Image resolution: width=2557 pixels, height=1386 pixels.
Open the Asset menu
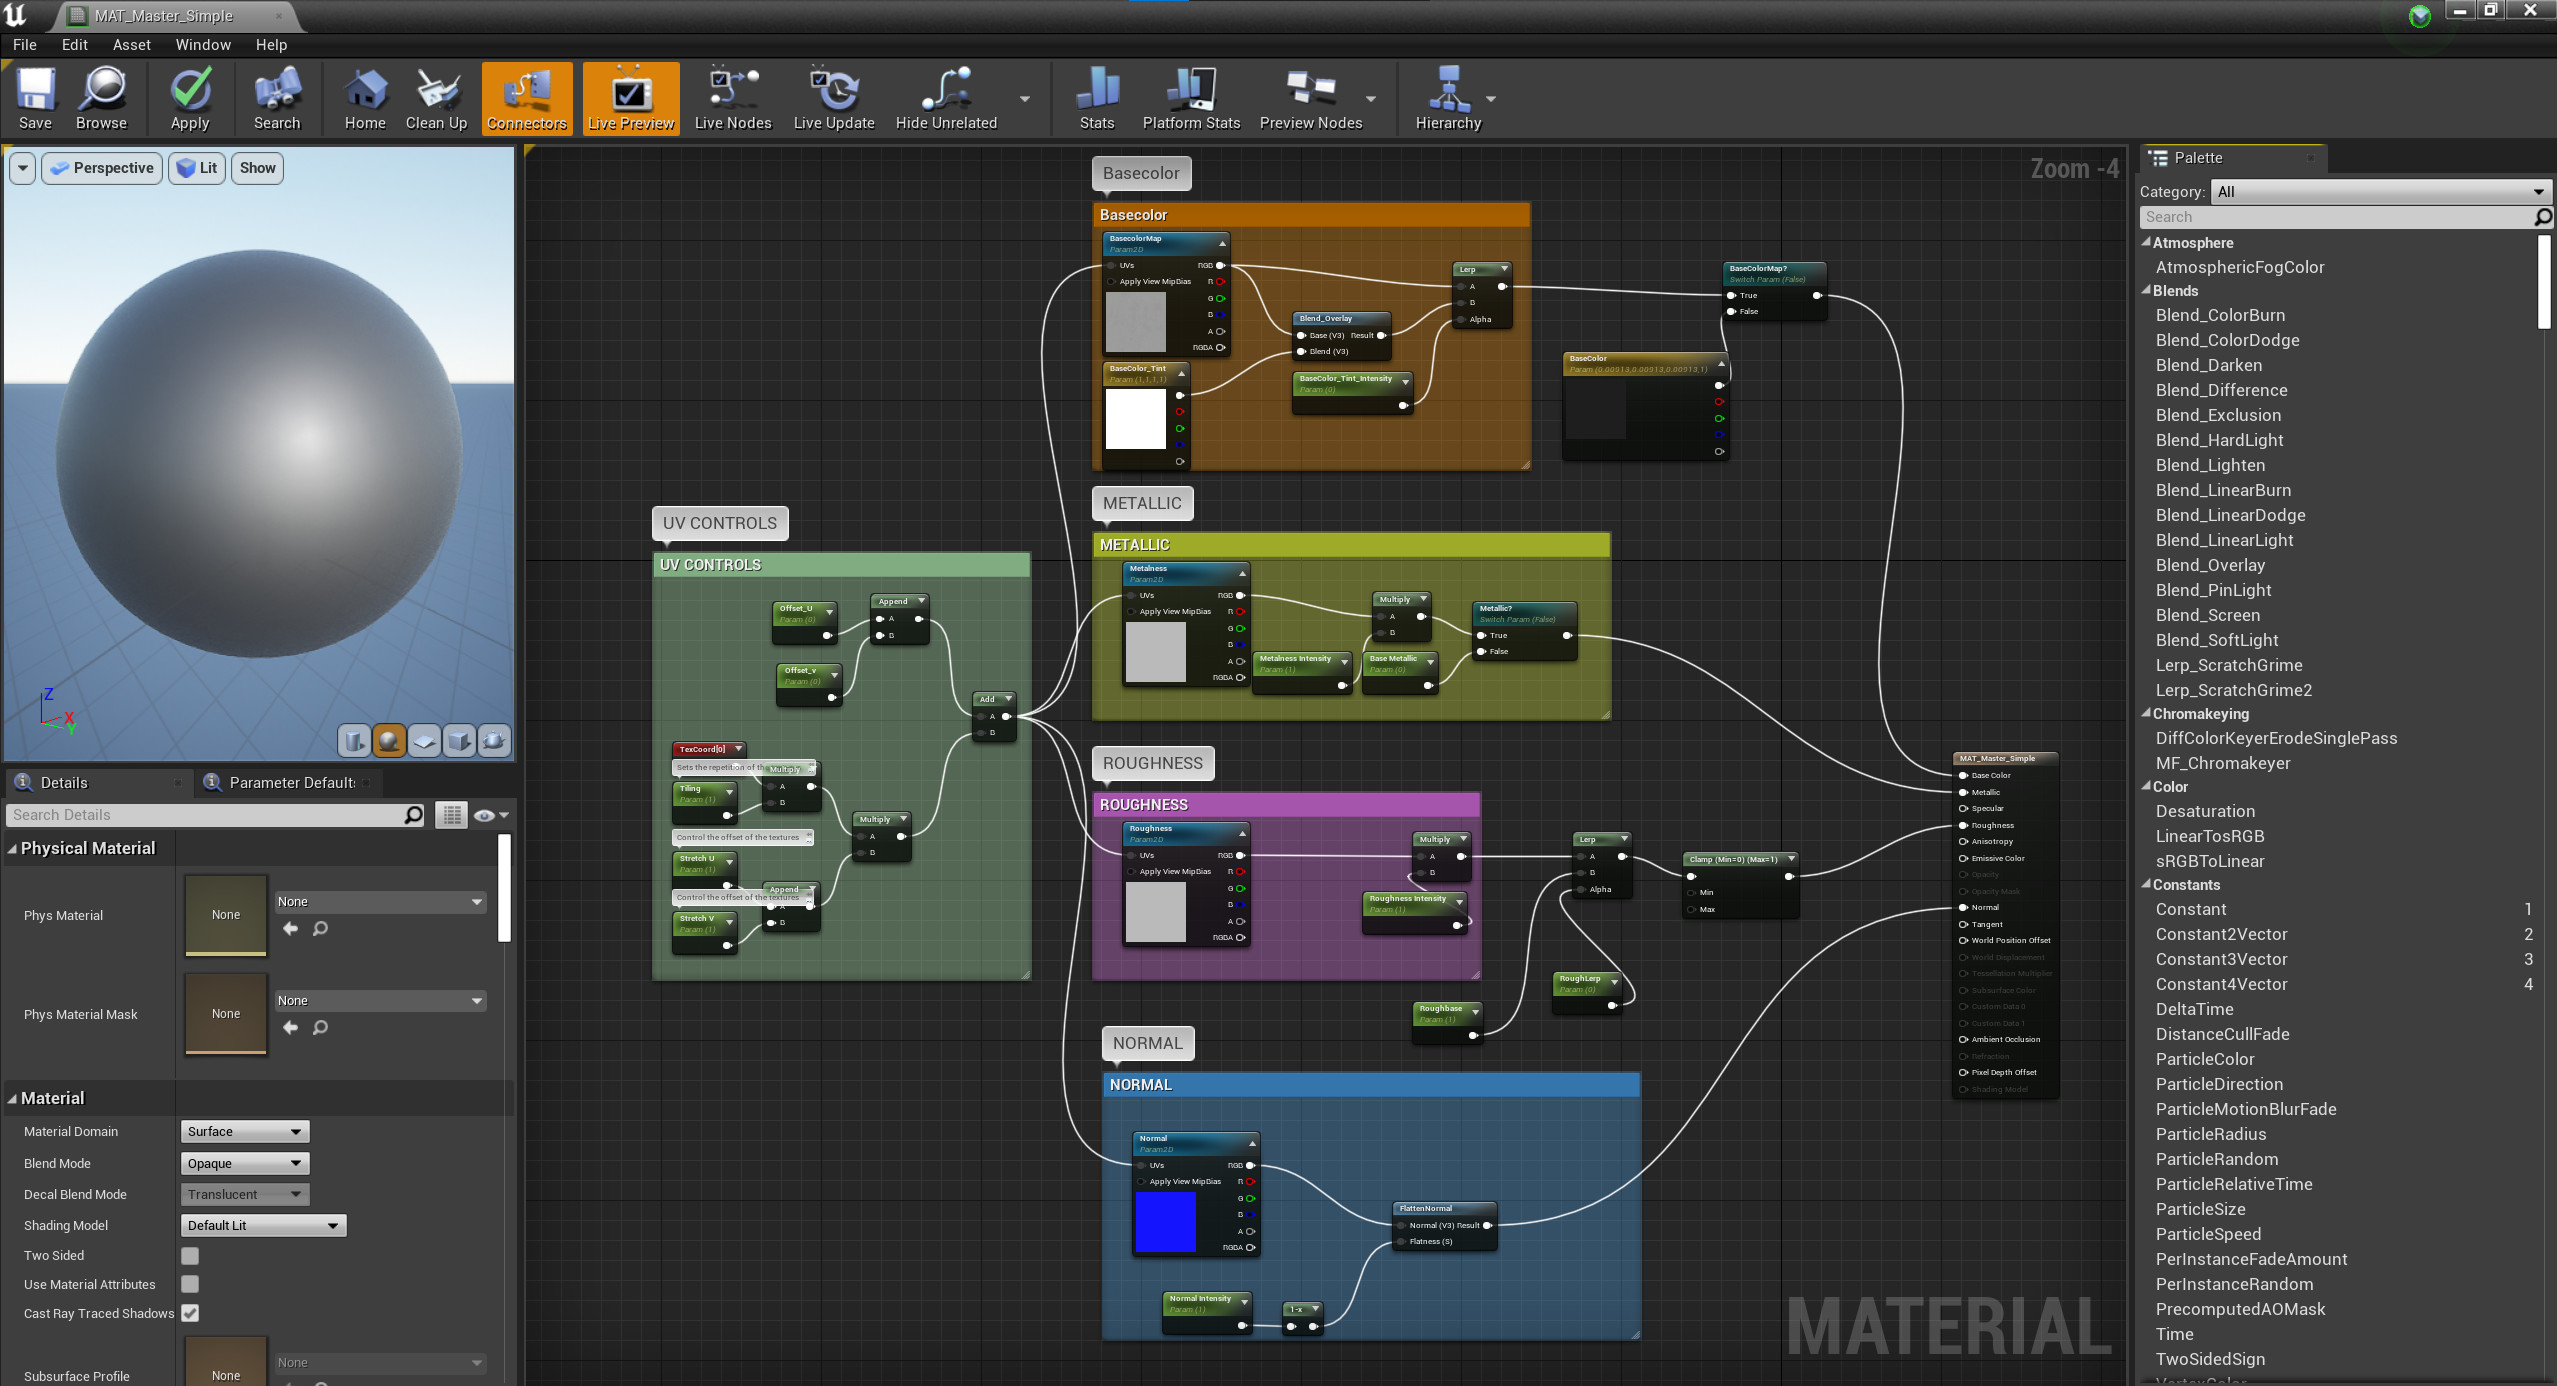click(132, 45)
